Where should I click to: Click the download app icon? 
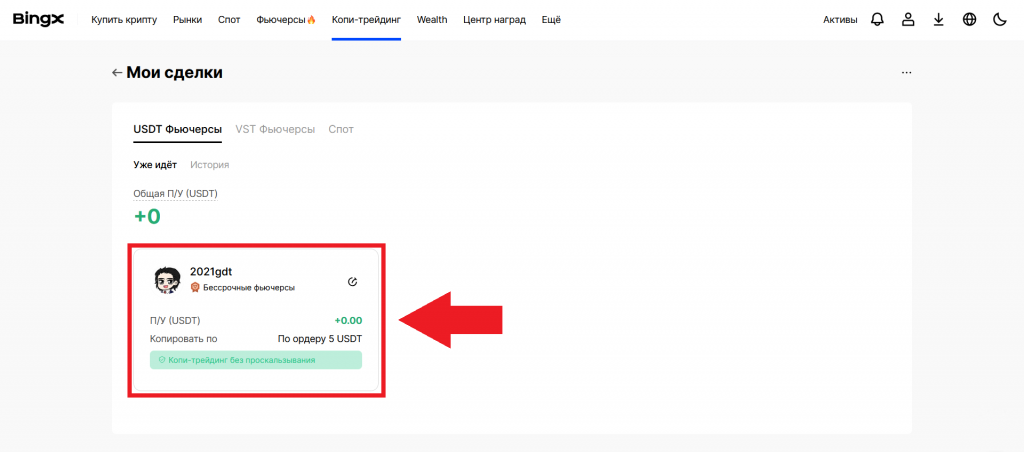coord(938,20)
